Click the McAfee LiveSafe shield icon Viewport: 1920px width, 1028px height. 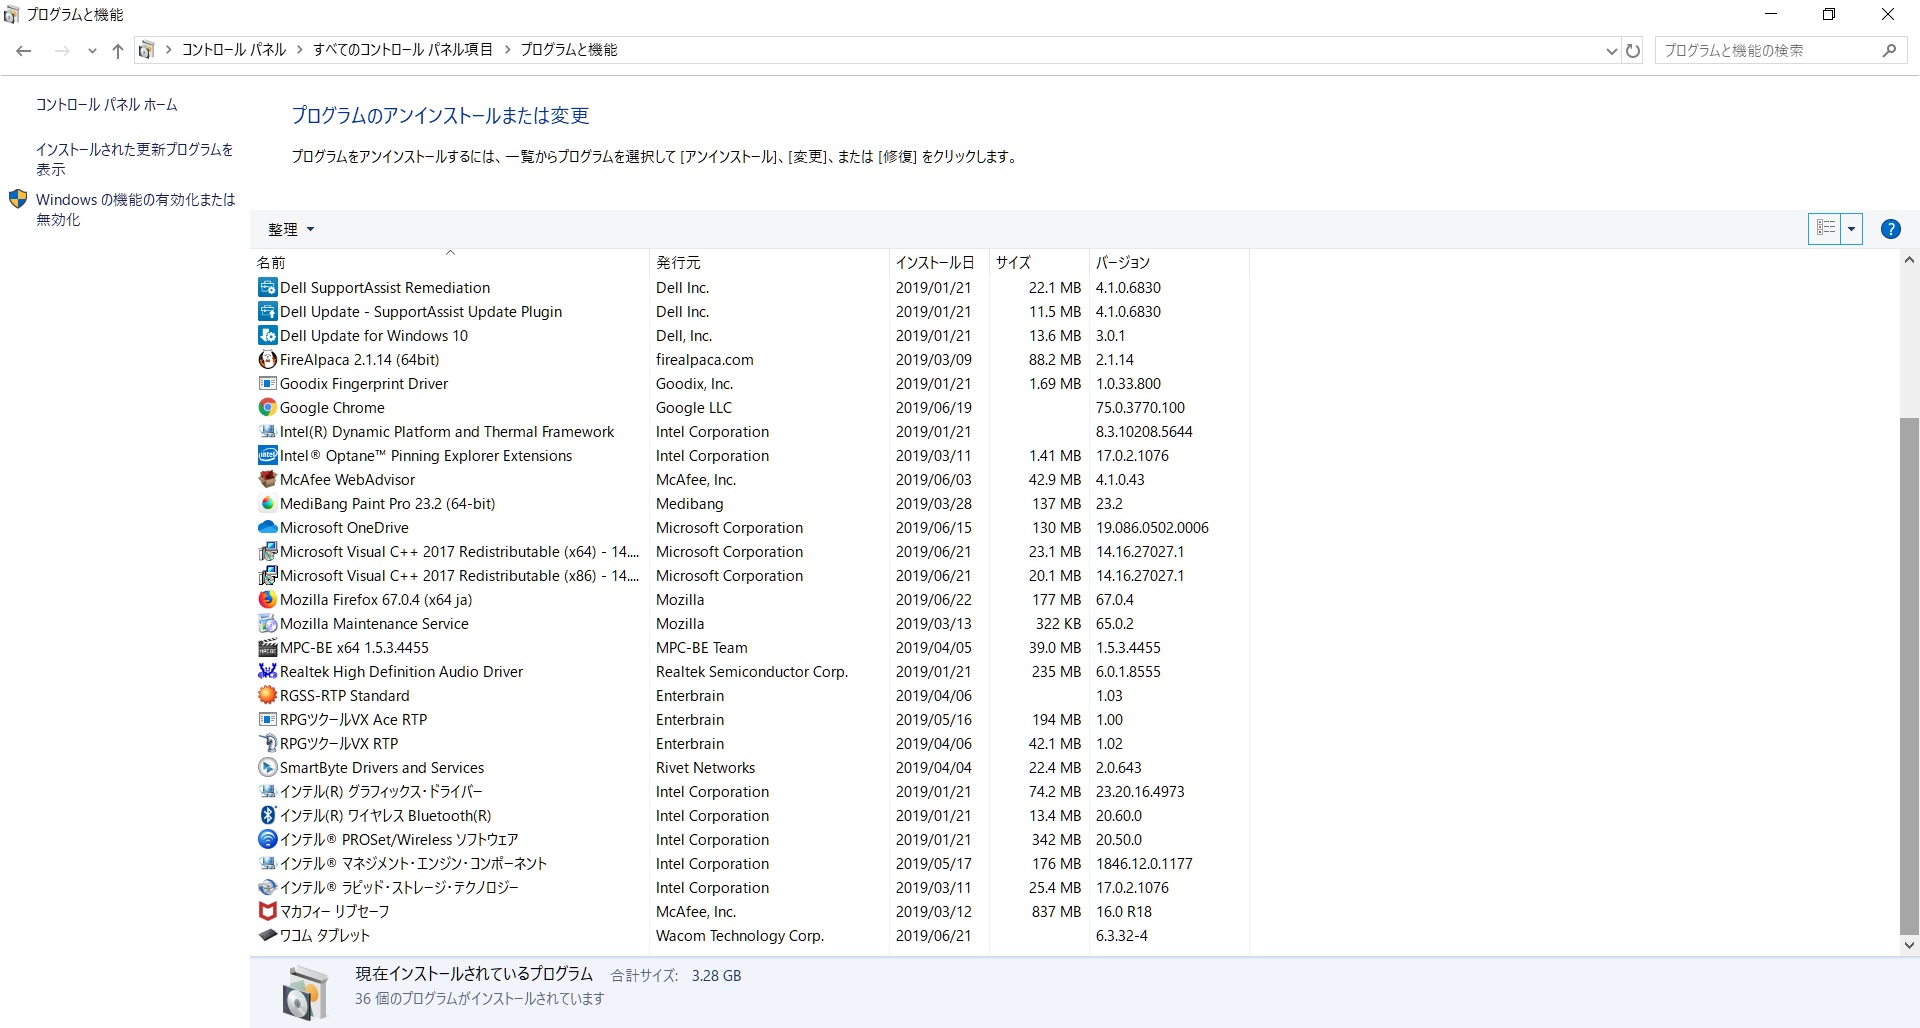coord(267,912)
